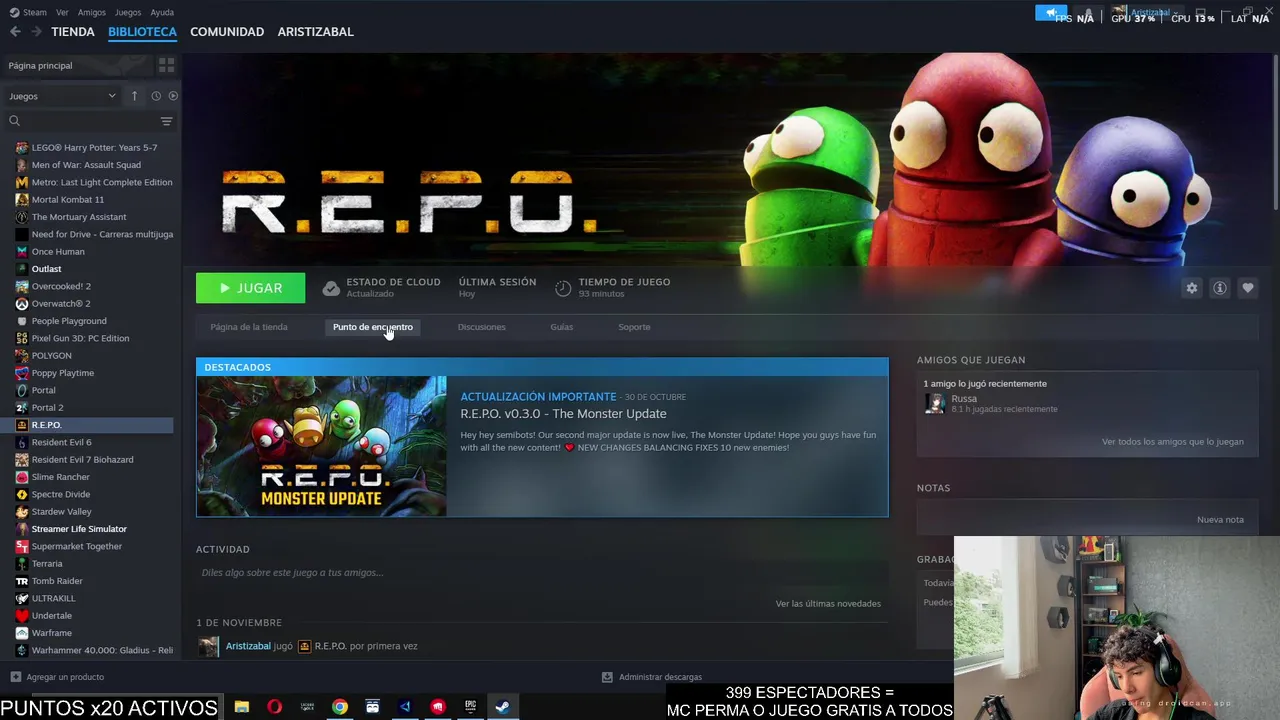1280x720 pixels.
Task: Open R.E.P.O. settings gear icon
Action: [1191, 288]
